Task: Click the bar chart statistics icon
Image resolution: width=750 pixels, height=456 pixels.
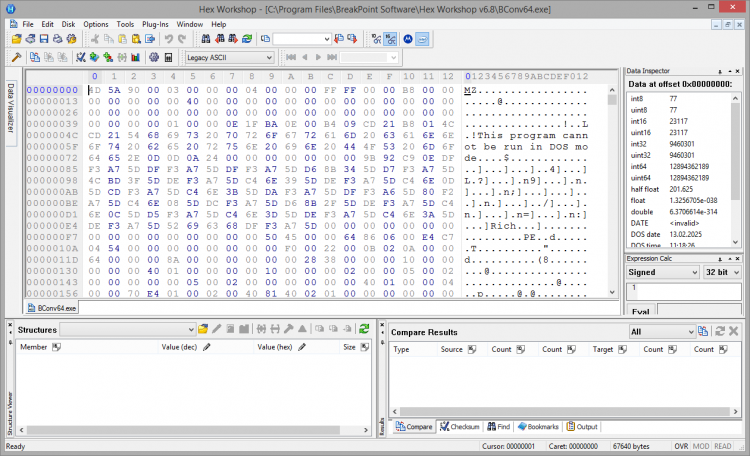Action: (x=136, y=57)
